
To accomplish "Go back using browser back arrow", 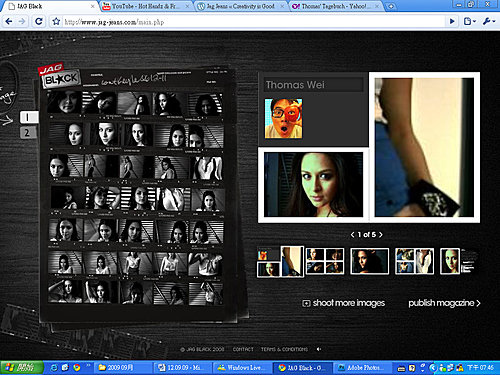I will (9, 22).
